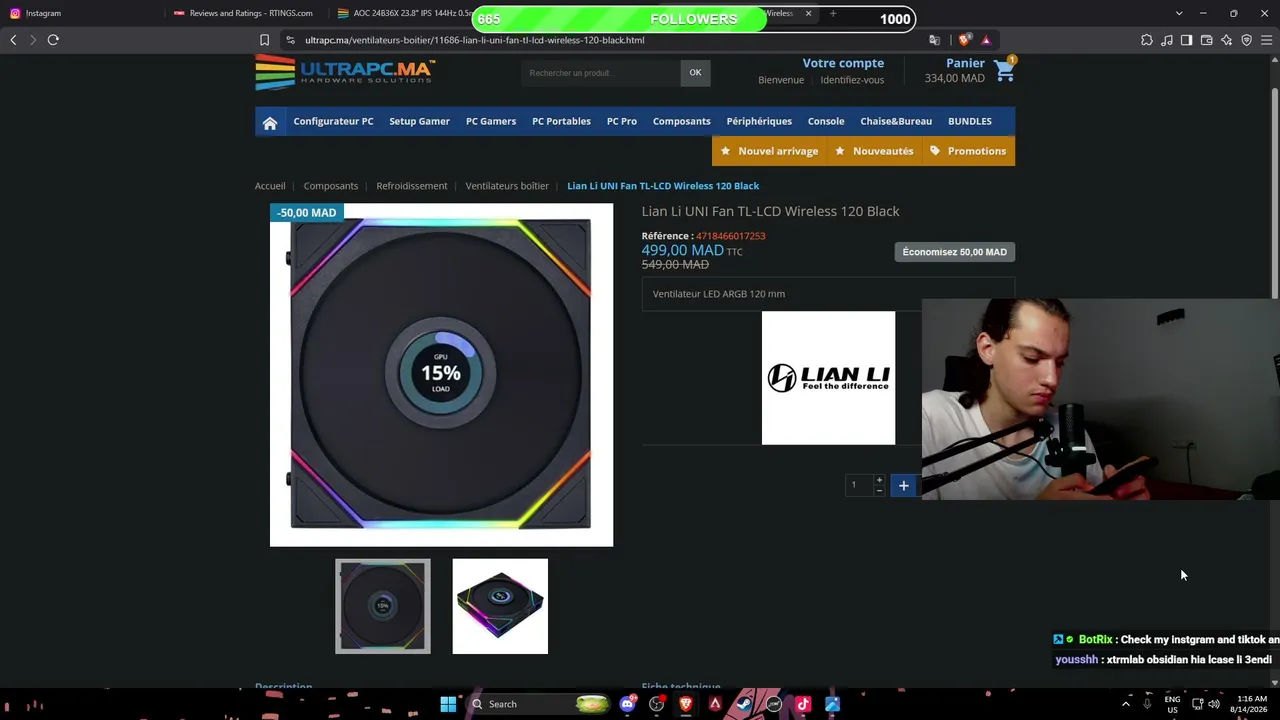This screenshot has height=720, width=1280.
Task: Go to Nouvel arrivage section
Action: pyautogui.click(x=769, y=151)
